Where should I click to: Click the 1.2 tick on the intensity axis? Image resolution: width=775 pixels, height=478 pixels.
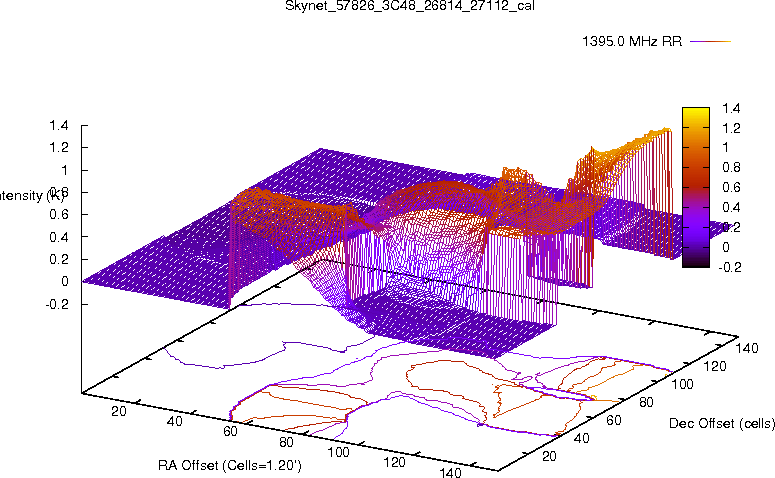pyautogui.click(x=58, y=148)
